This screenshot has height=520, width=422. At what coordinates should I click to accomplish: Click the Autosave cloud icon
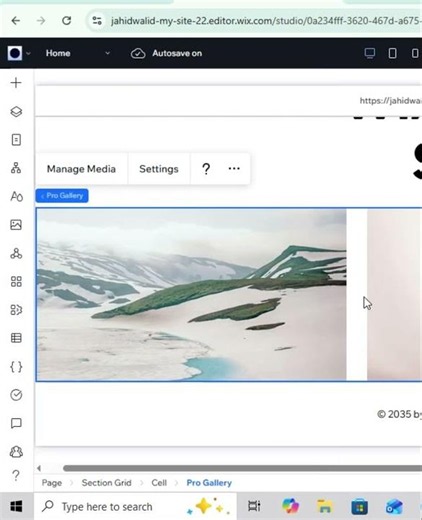(138, 53)
